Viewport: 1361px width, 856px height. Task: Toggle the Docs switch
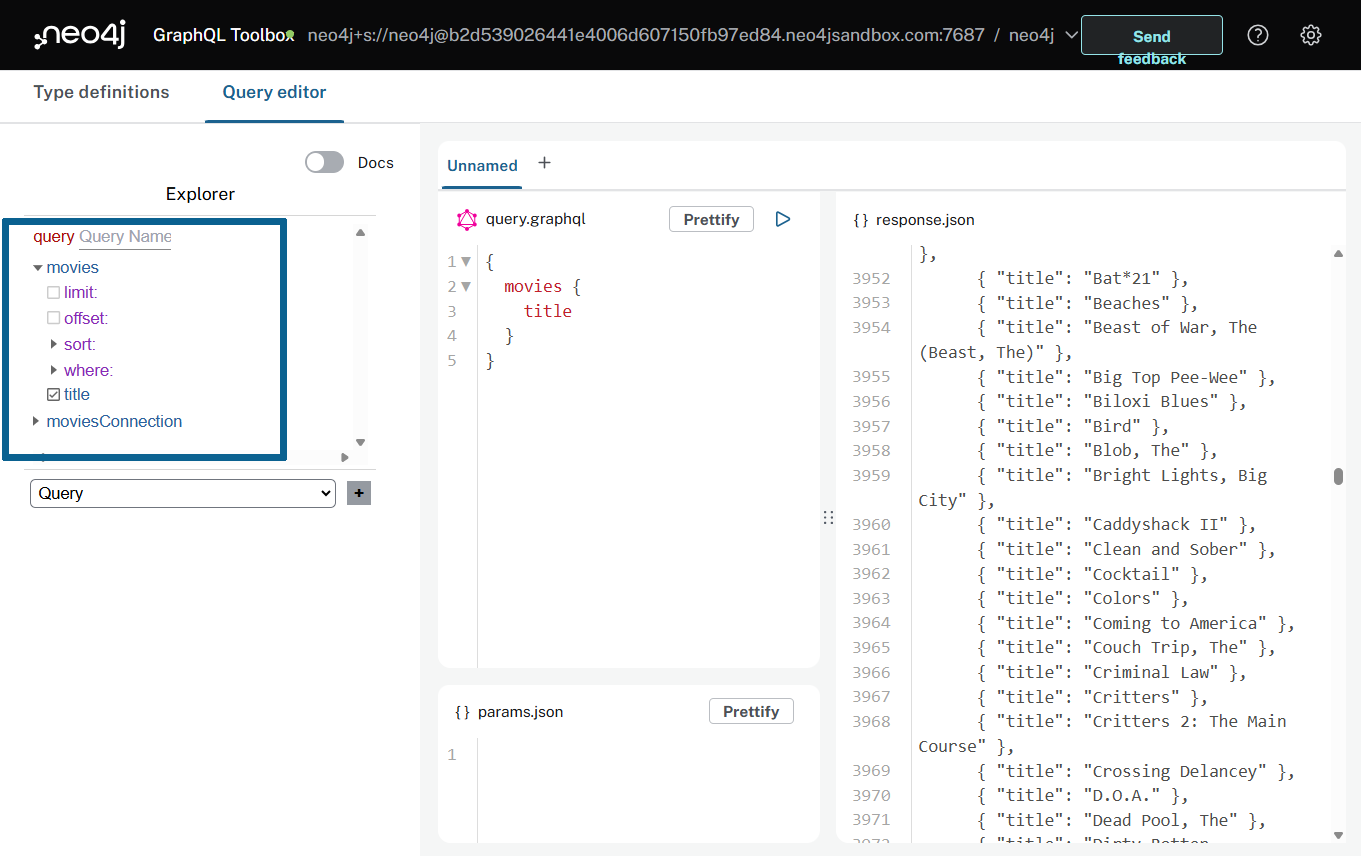tap(324, 162)
